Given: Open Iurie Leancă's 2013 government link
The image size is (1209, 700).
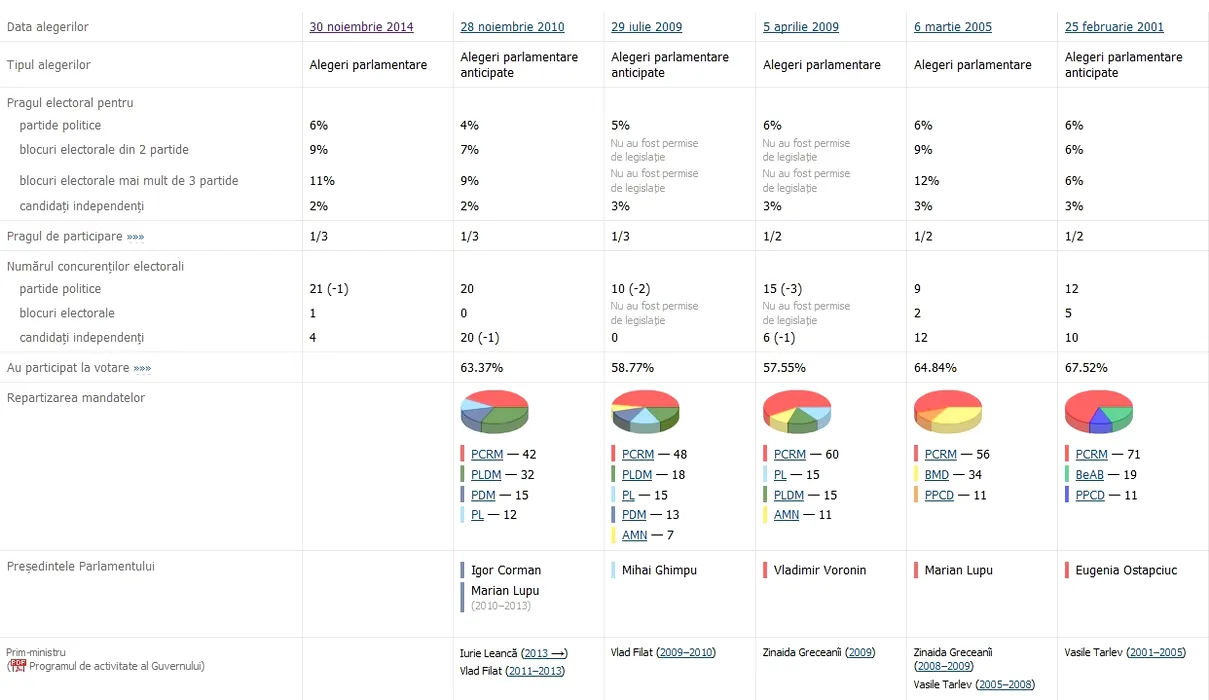Looking at the screenshot, I should click(544, 653).
